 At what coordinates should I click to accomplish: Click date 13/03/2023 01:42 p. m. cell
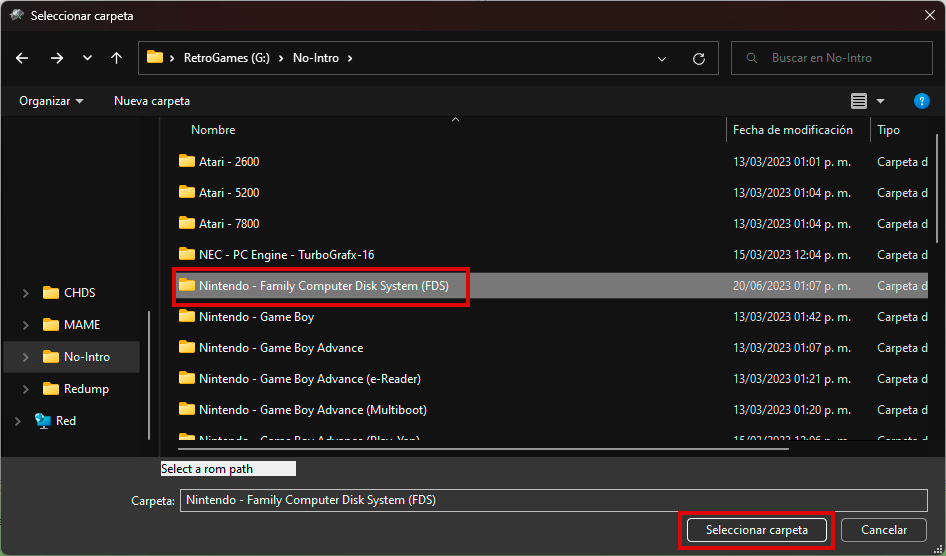click(x=792, y=317)
